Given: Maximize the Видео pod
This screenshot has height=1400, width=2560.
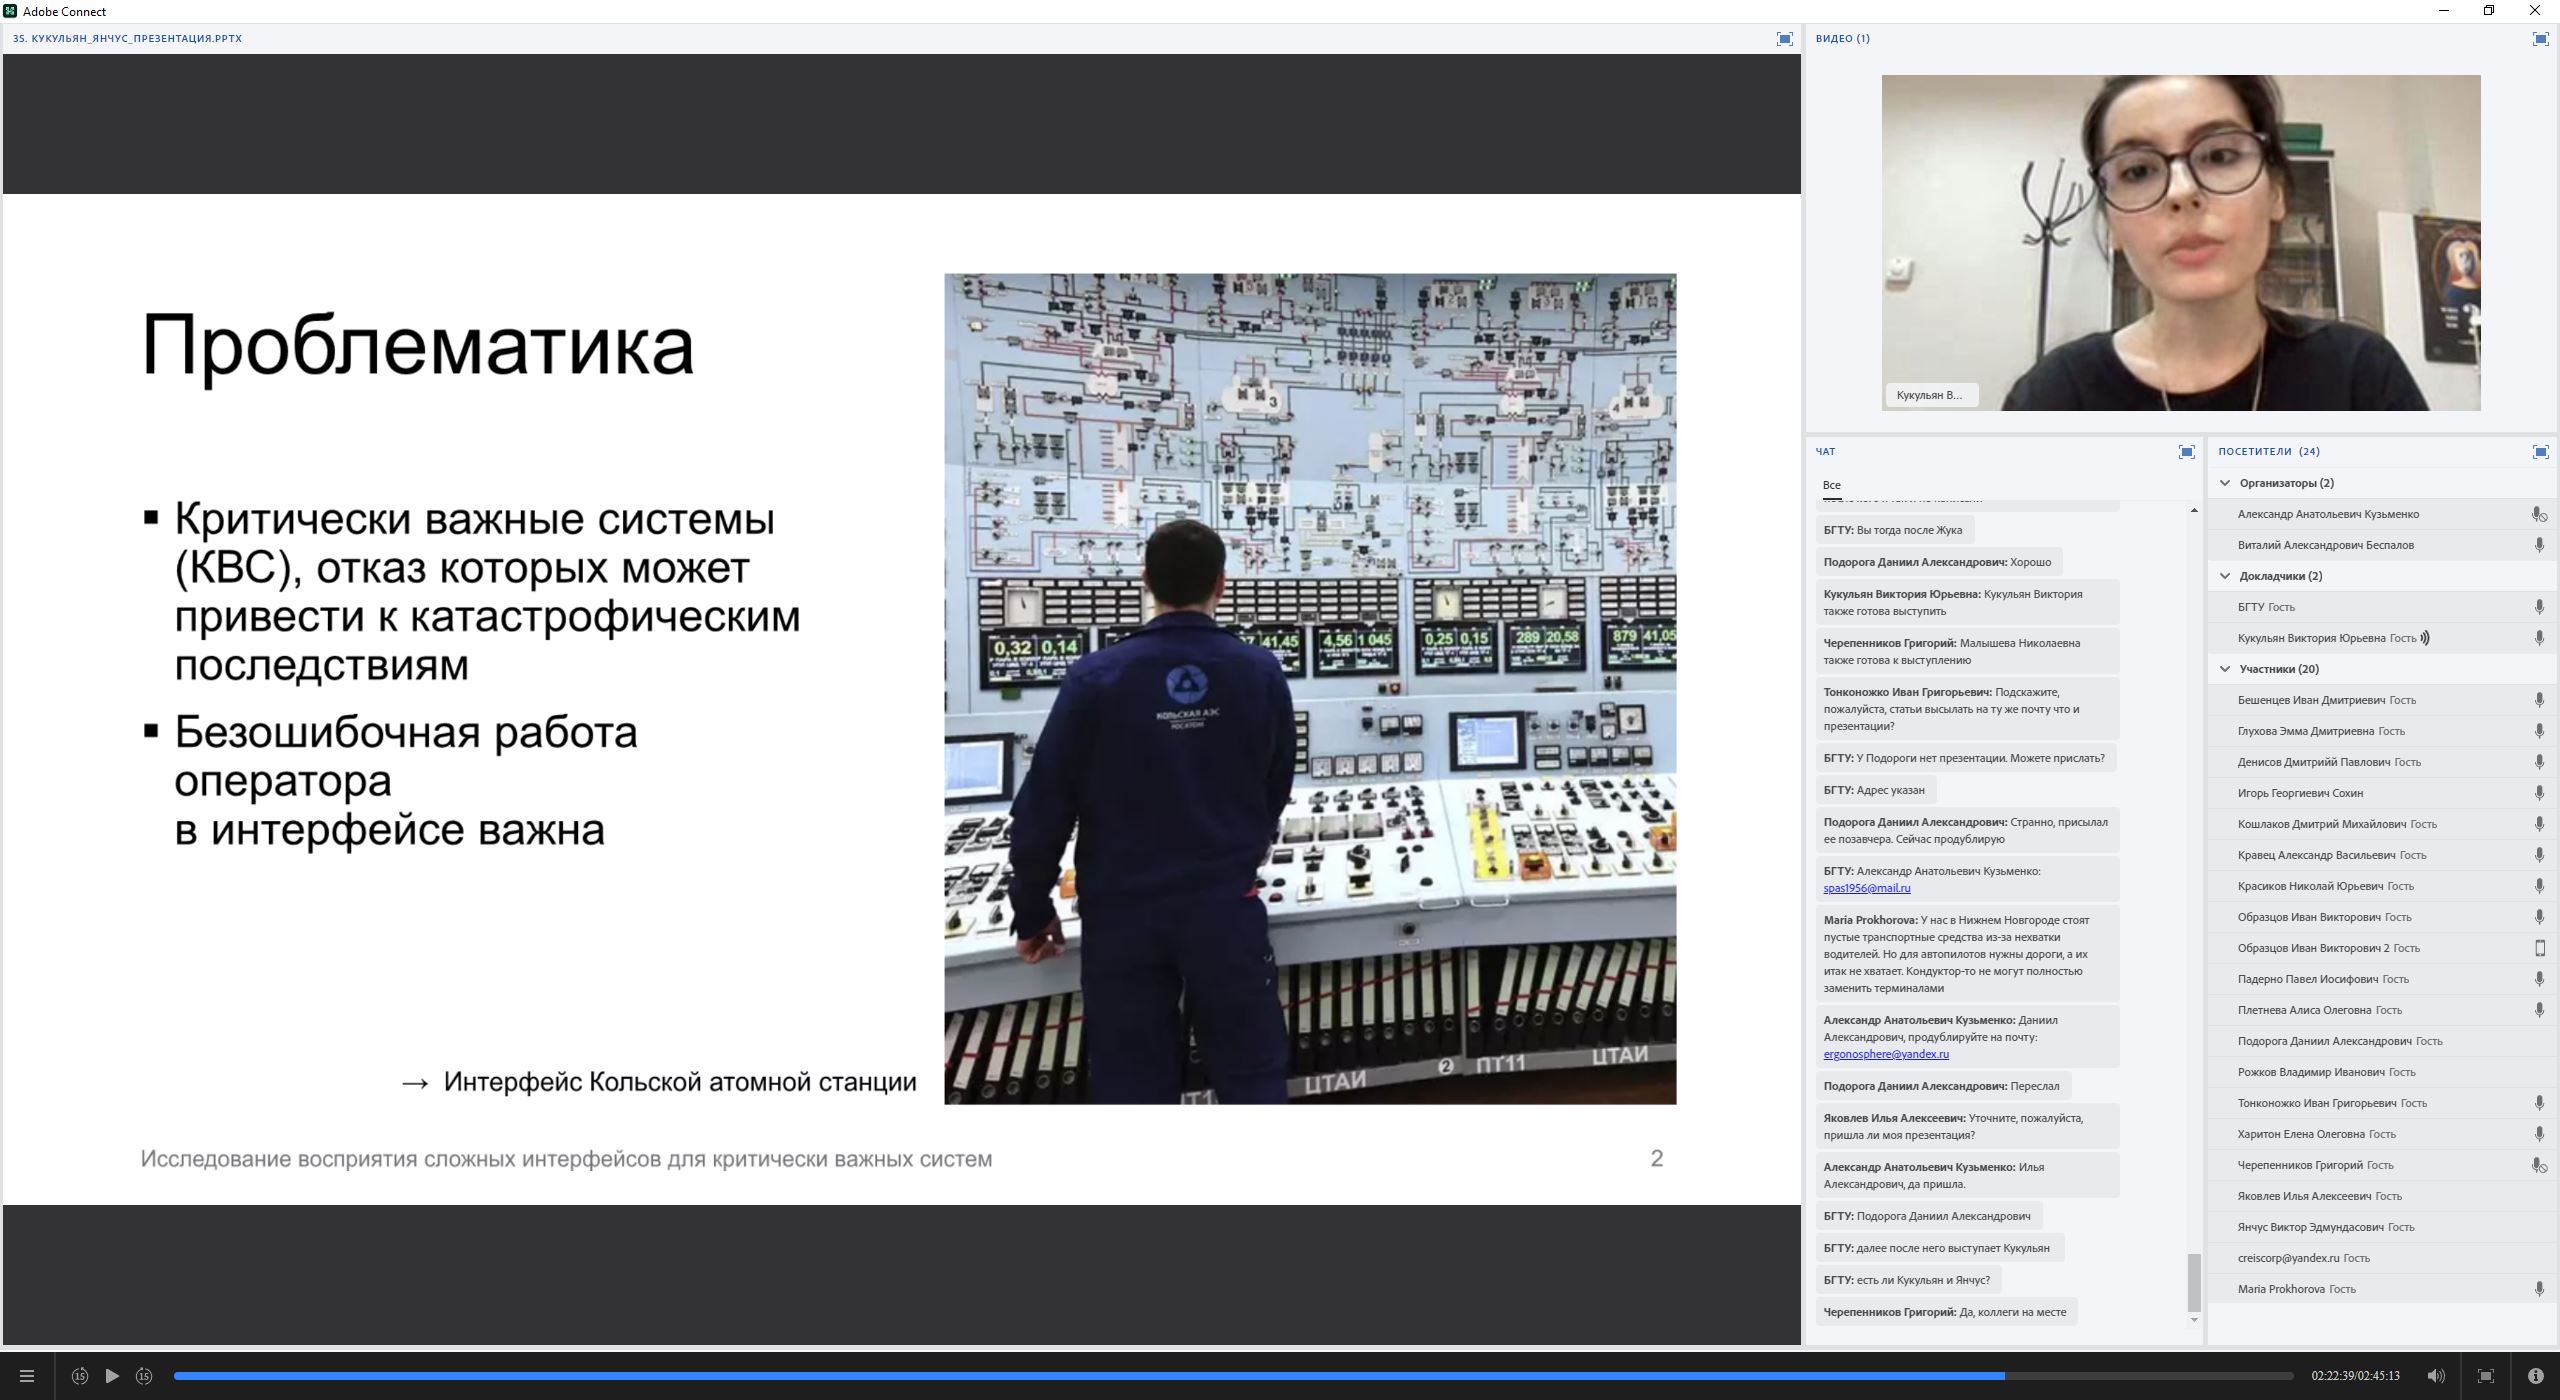Looking at the screenshot, I should click(x=2540, y=39).
